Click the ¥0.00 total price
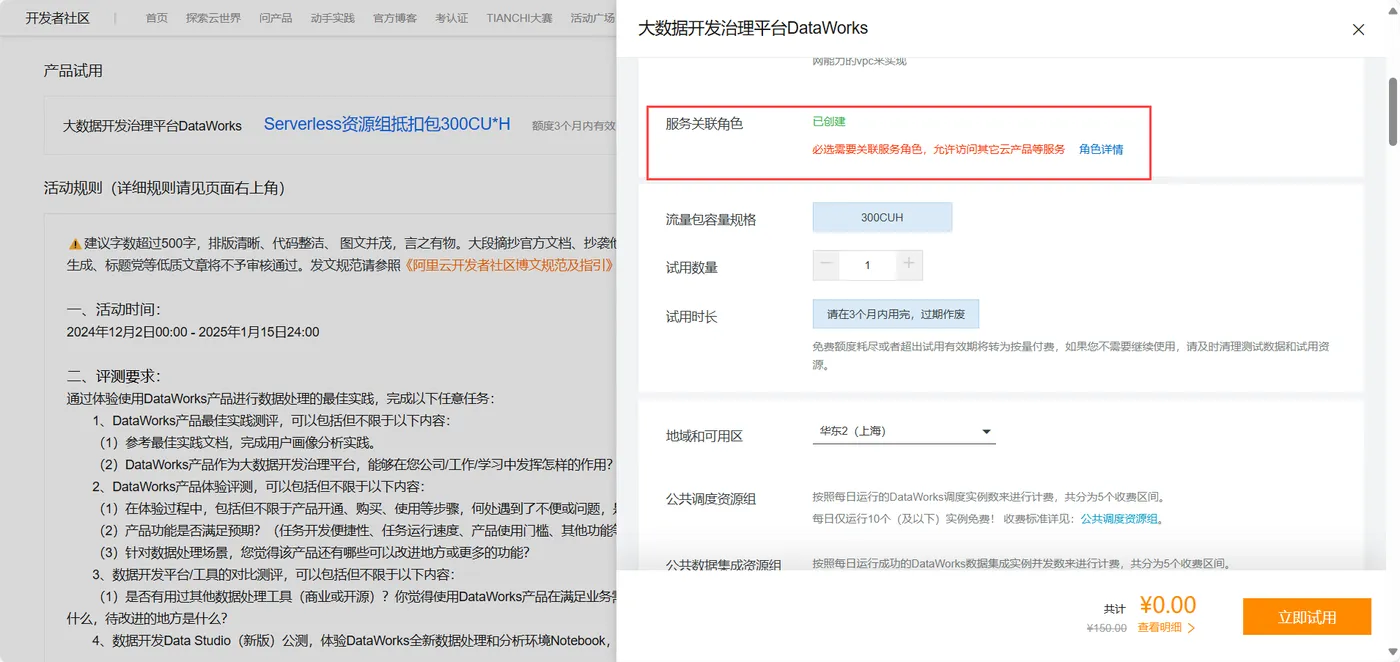The width and height of the screenshot is (1400, 662). (x=1168, y=604)
